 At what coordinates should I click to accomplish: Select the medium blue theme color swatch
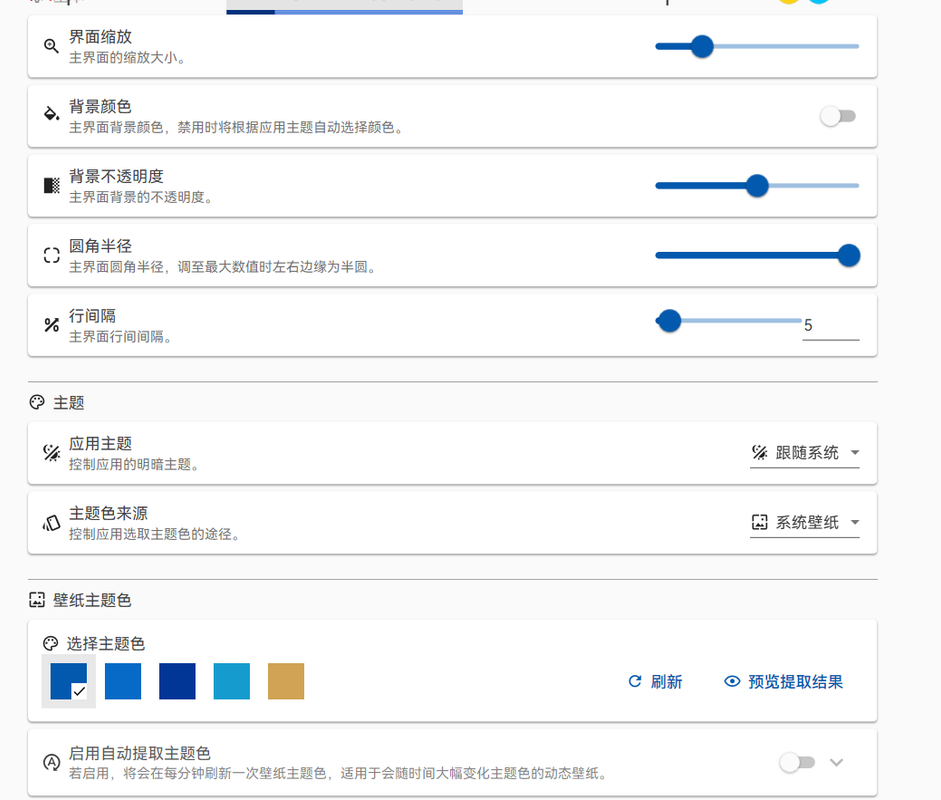click(x=123, y=681)
